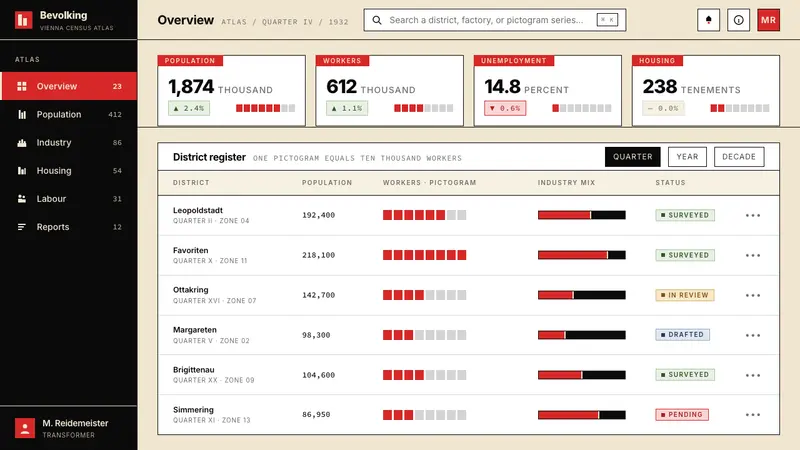Screen dimensions: 800x450
Task: Go to Overview in sidebar
Action: point(68,86)
